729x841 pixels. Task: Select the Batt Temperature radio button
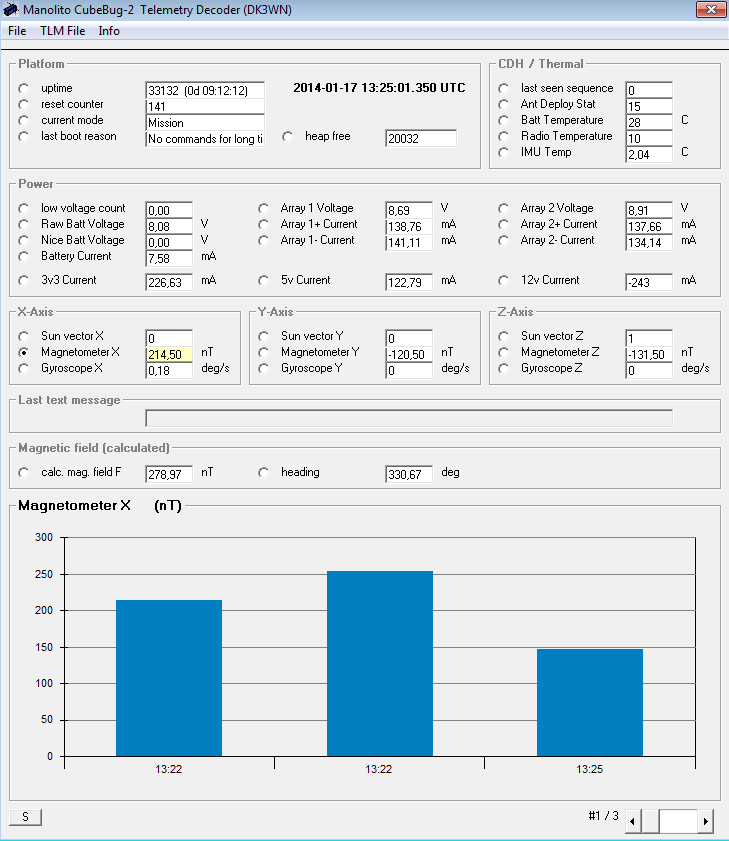(503, 121)
